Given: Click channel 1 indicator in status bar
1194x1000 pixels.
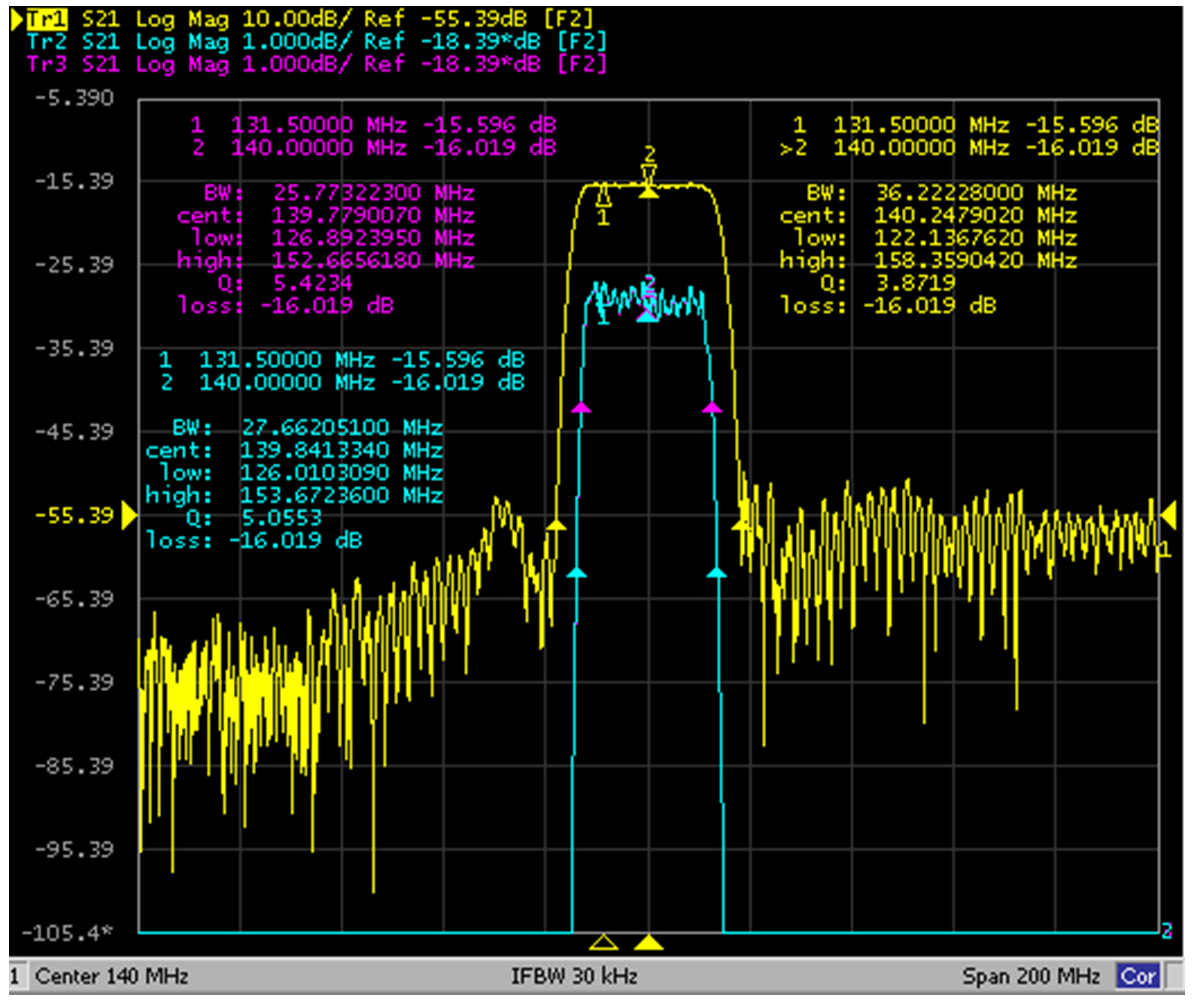Looking at the screenshot, I should [14, 976].
